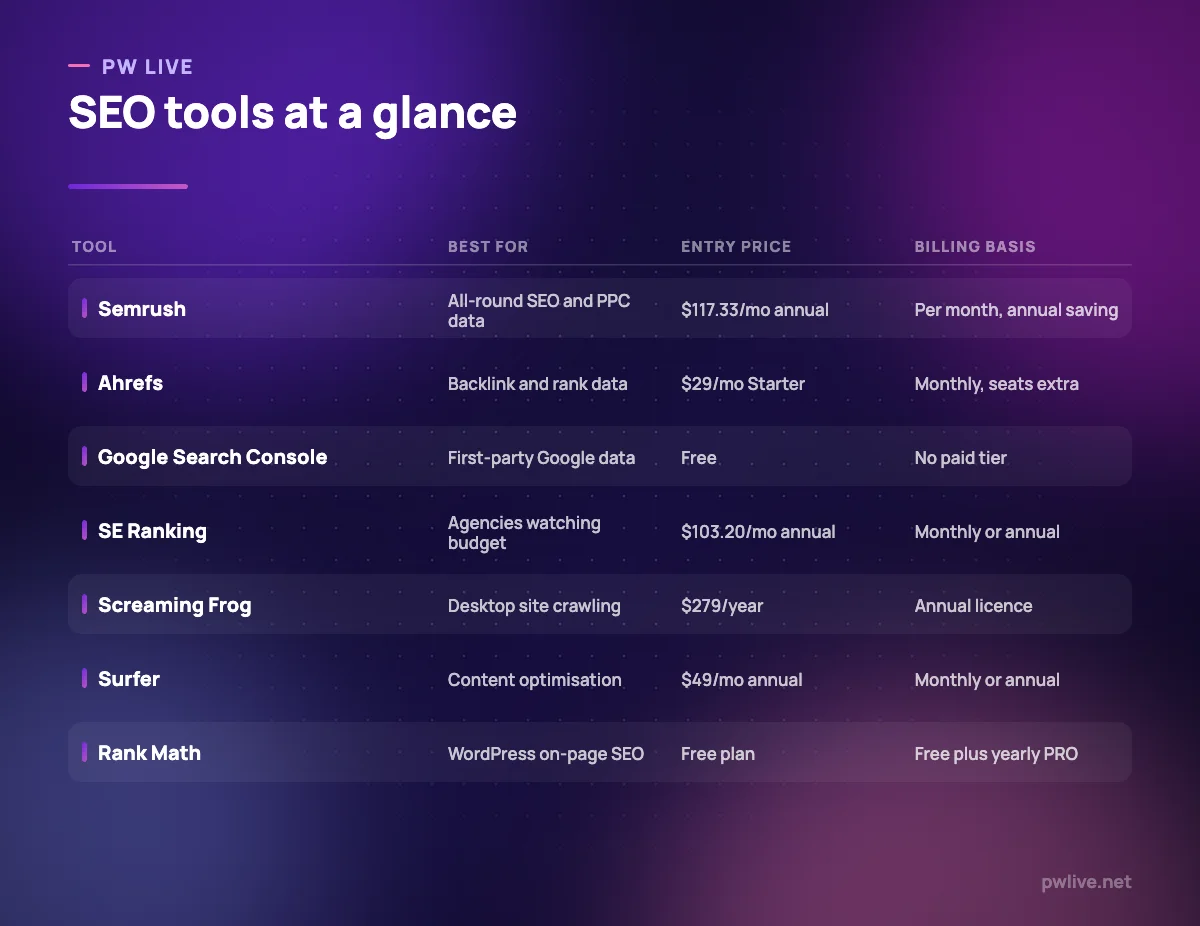Click 'Backlink and rank data' cell

[538, 384]
